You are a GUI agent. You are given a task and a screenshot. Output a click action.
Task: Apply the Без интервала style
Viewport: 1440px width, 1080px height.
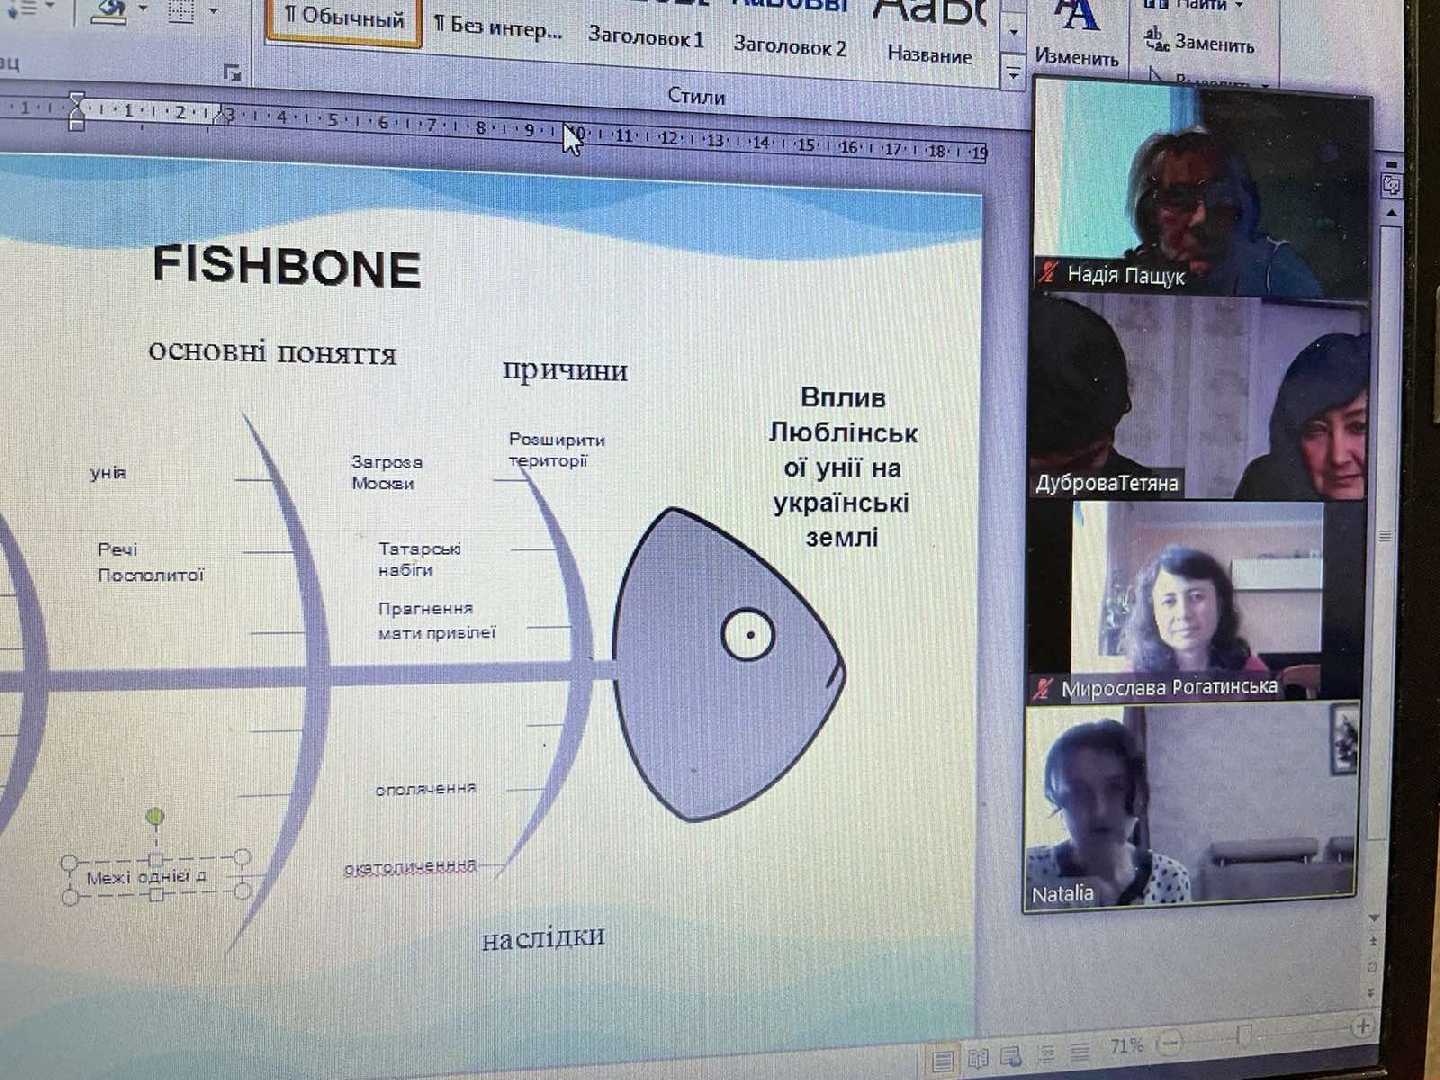click(x=497, y=27)
